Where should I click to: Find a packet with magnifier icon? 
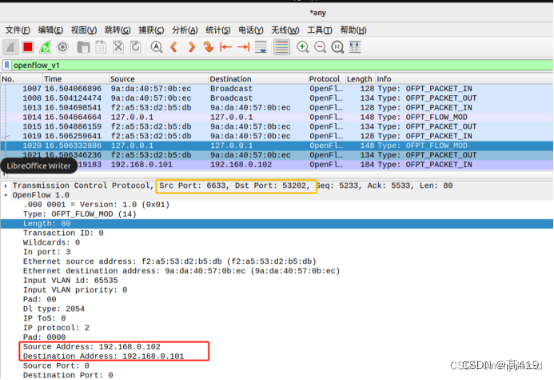point(157,47)
